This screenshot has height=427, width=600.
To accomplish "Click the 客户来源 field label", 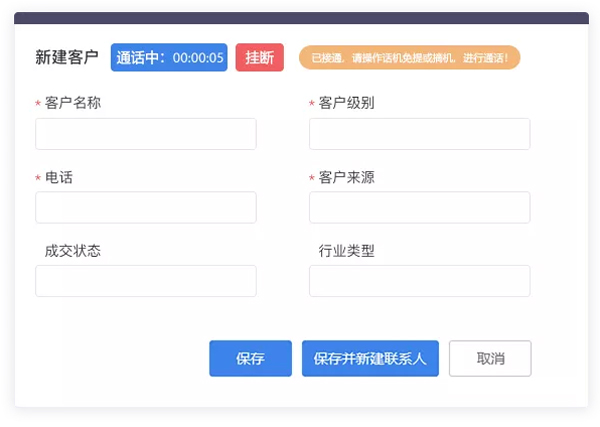I will coord(346,177).
